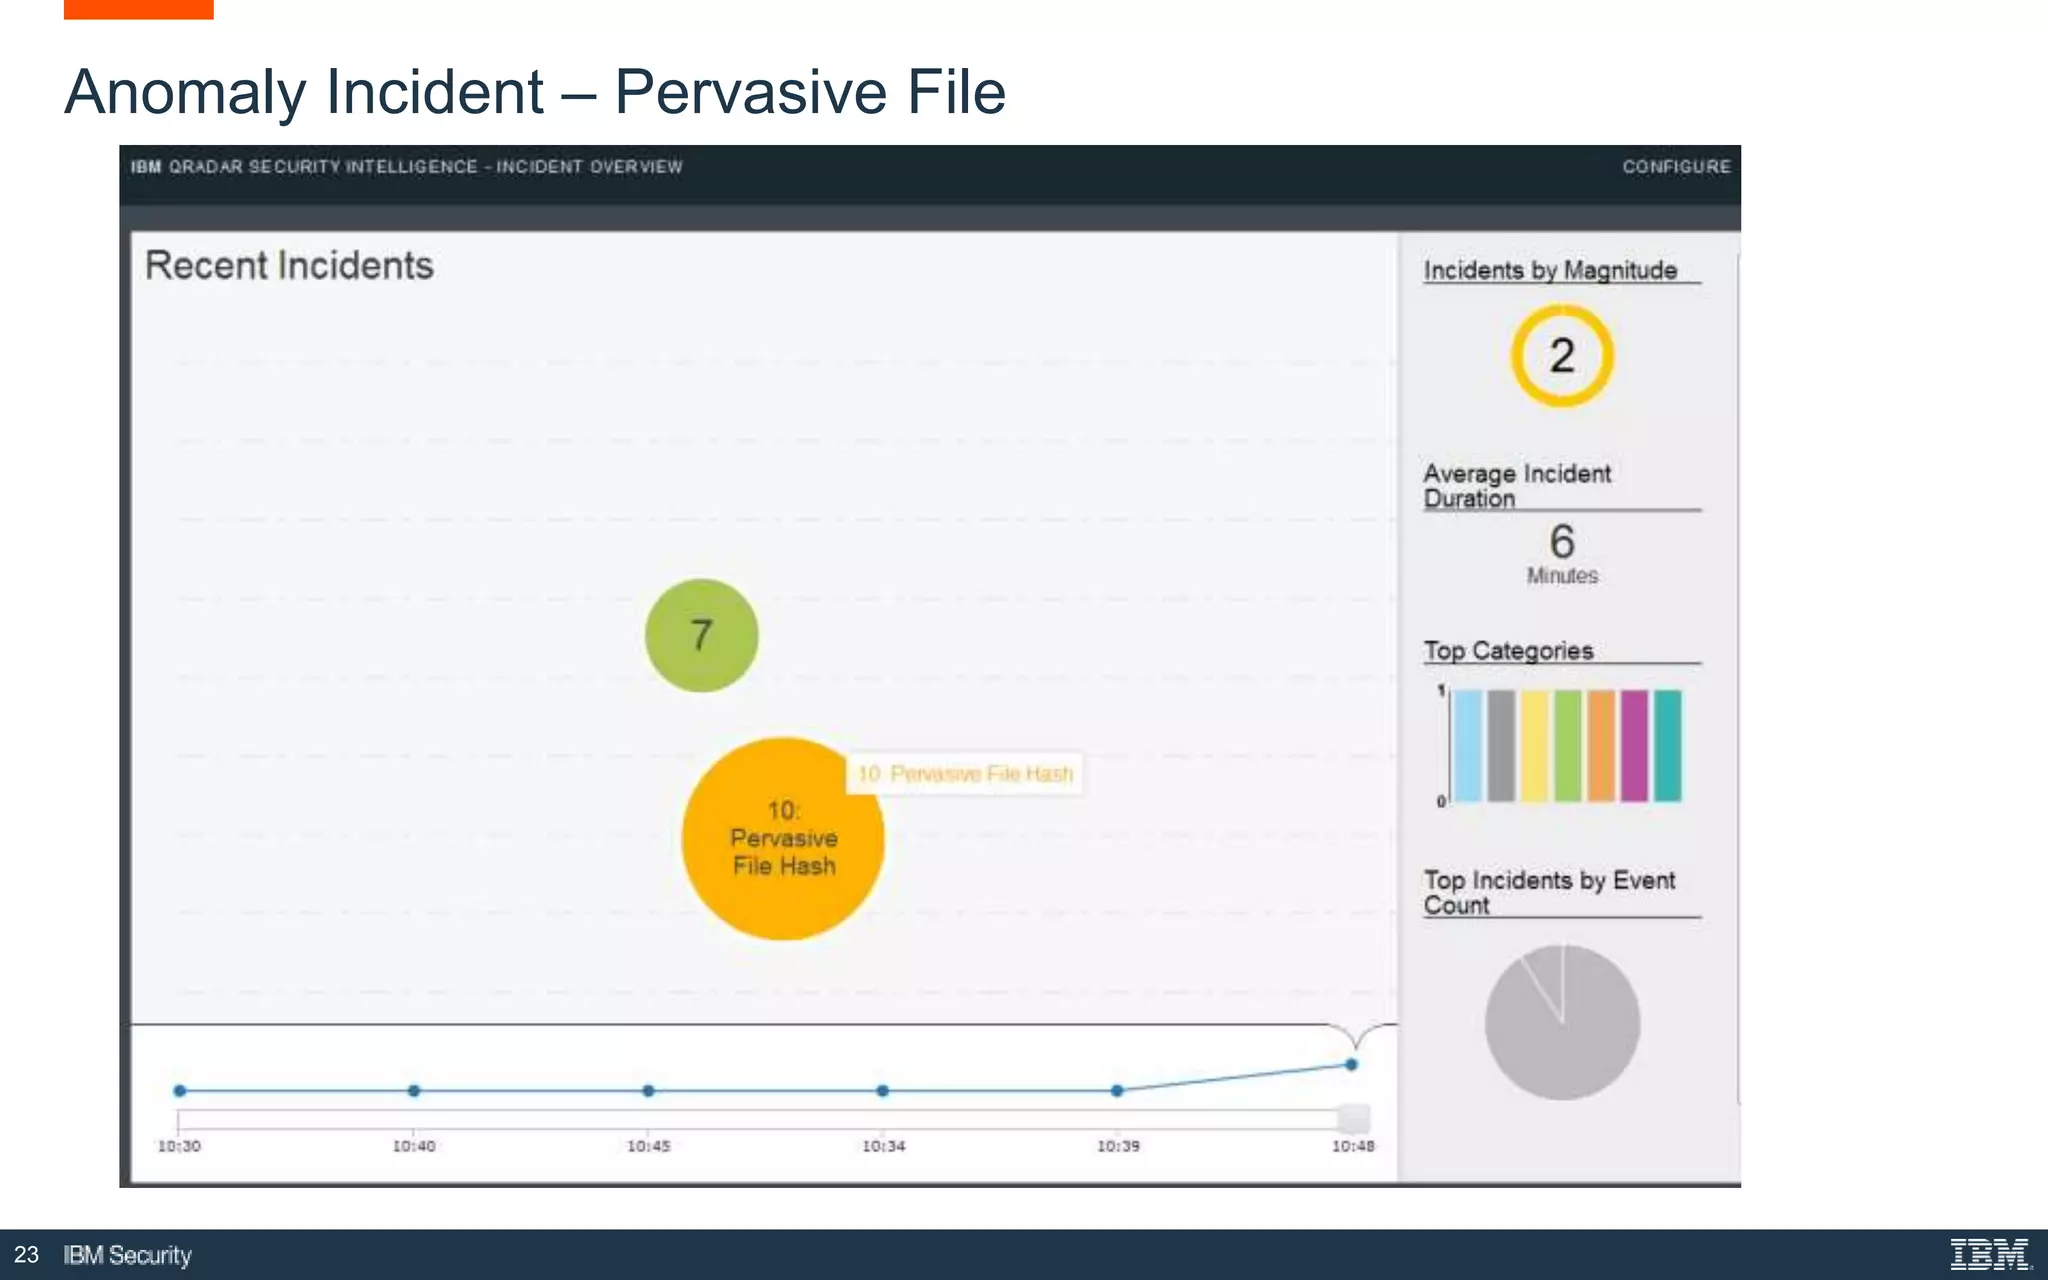Viewport: 2048px width, 1280px height.
Task: Open the CONFIGURE option in the header
Action: tap(1676, 167)
